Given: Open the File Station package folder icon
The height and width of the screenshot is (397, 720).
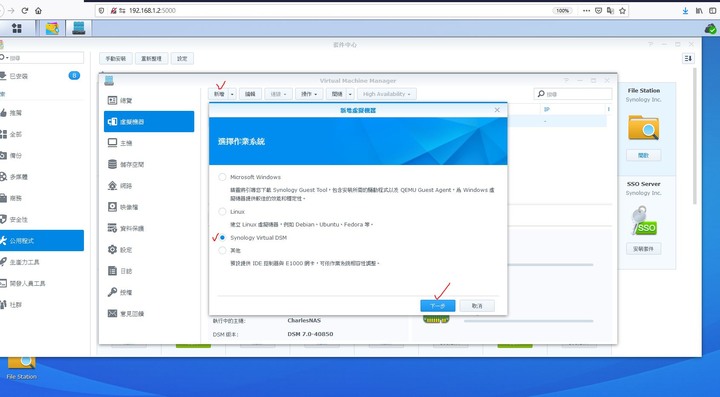Looking at the screenshot, I should pos(643,127).
